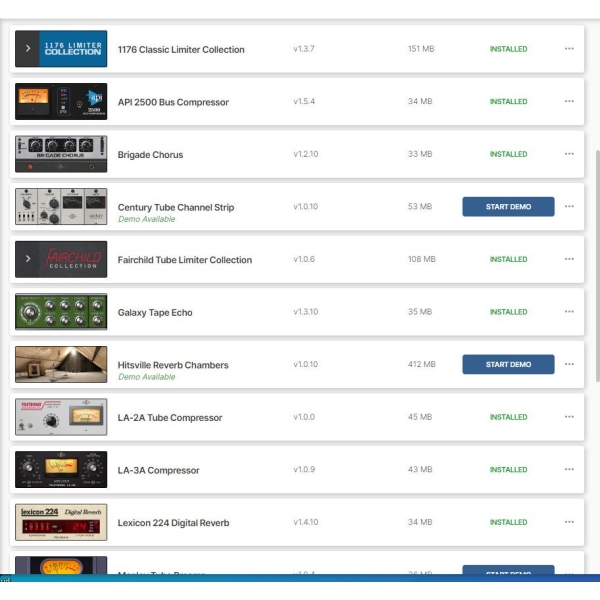Click version v1.2.10 of Brigade Chorus
Image resolution: width=600 pixels, height=600 pixels.
coord(305,154)
